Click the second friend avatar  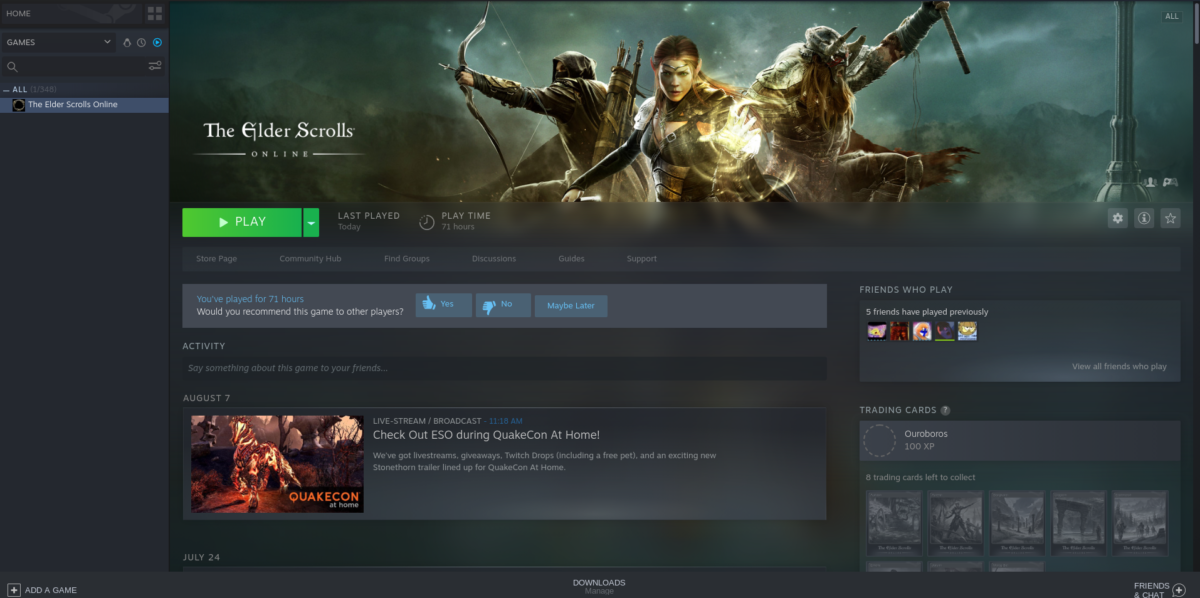(899, 331)
